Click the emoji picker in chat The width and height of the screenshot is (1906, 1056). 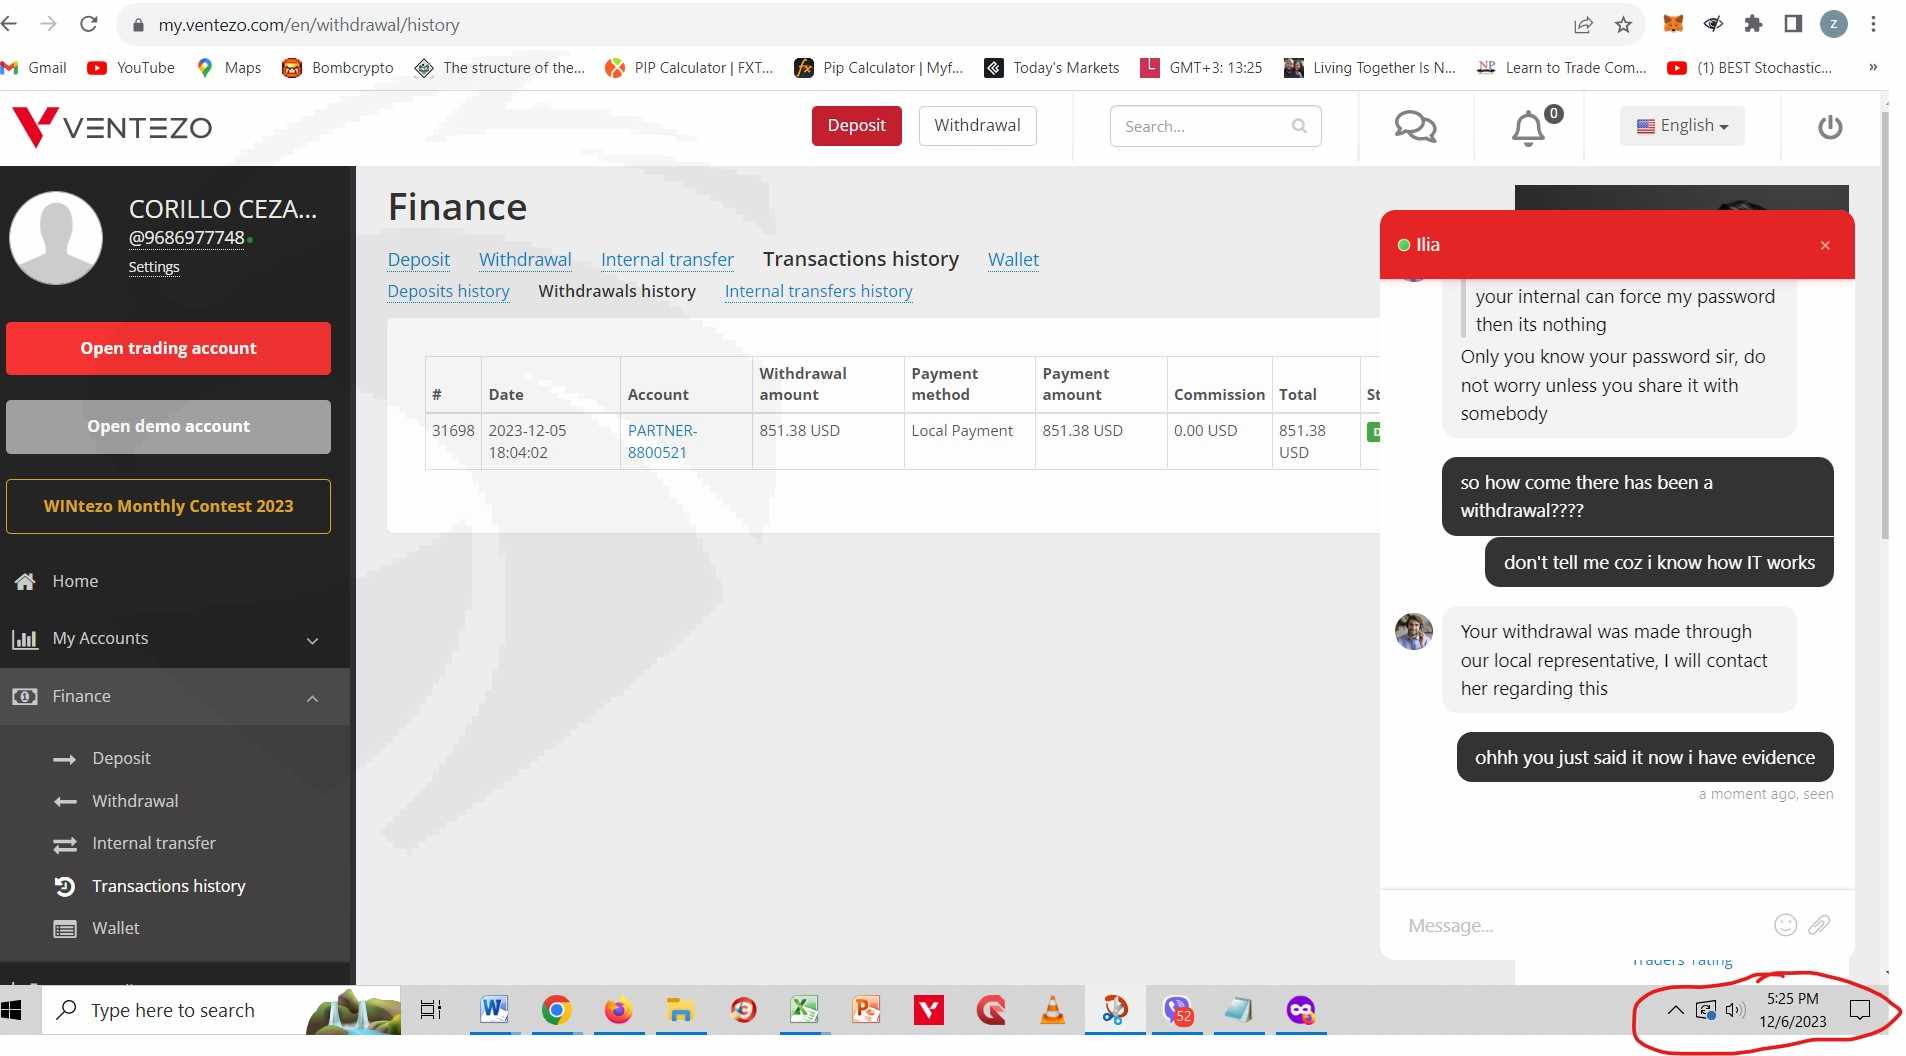pyautogui.click(x=1785, y=925)
